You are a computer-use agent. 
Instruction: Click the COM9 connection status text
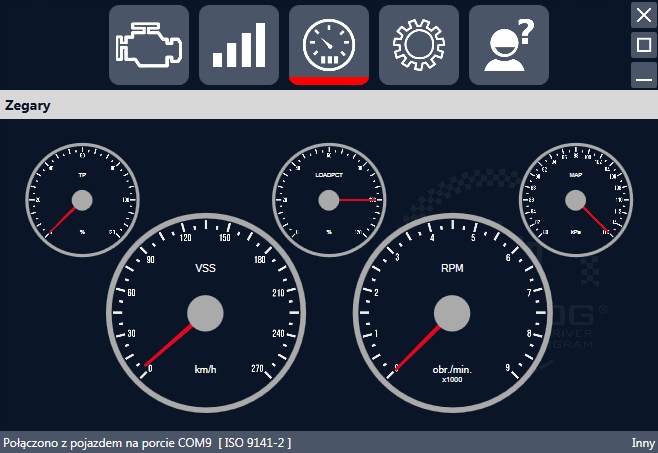click(147, 443)
